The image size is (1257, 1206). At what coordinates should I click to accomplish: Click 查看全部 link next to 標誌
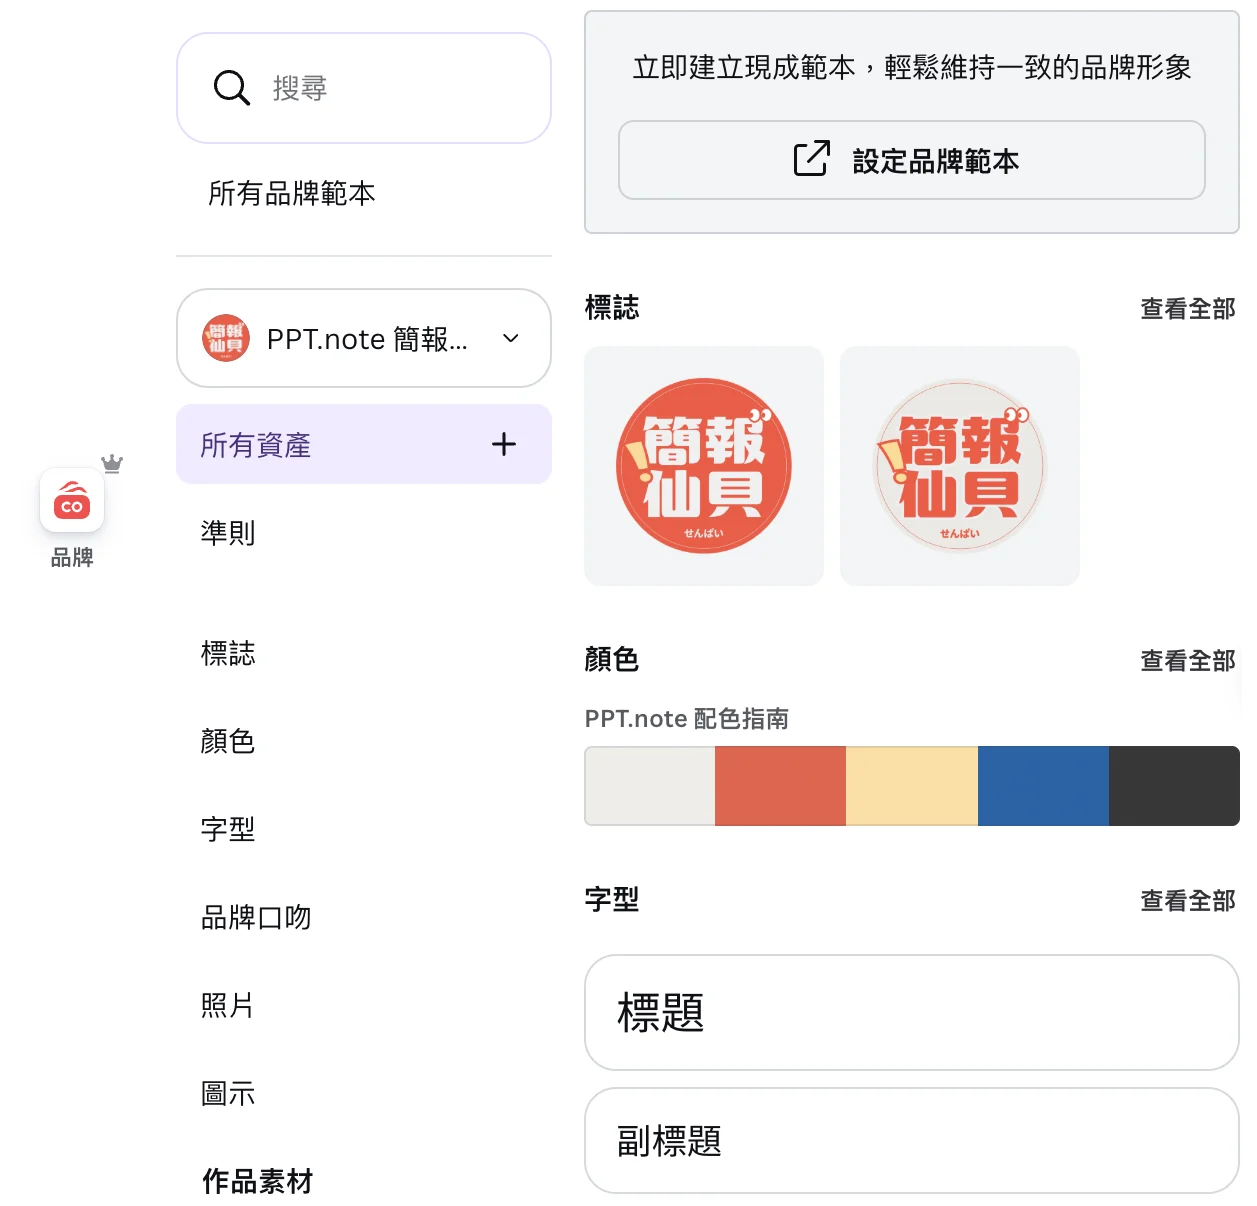tap(1187, 309)
